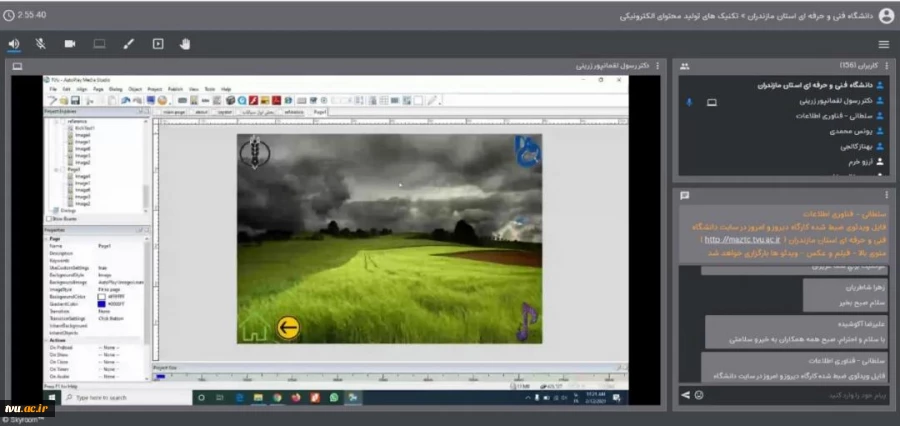Click the user profile avatar icon
Screen dimensions: 900x426
[x=885, y=15]
